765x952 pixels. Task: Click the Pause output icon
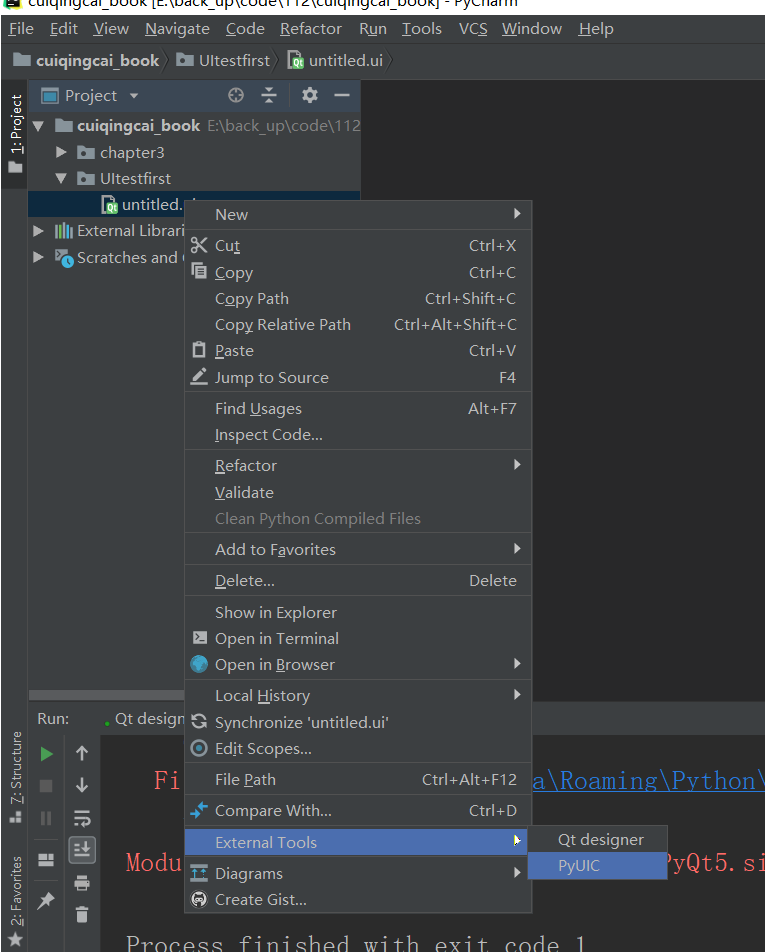click(x=46, y=818)
